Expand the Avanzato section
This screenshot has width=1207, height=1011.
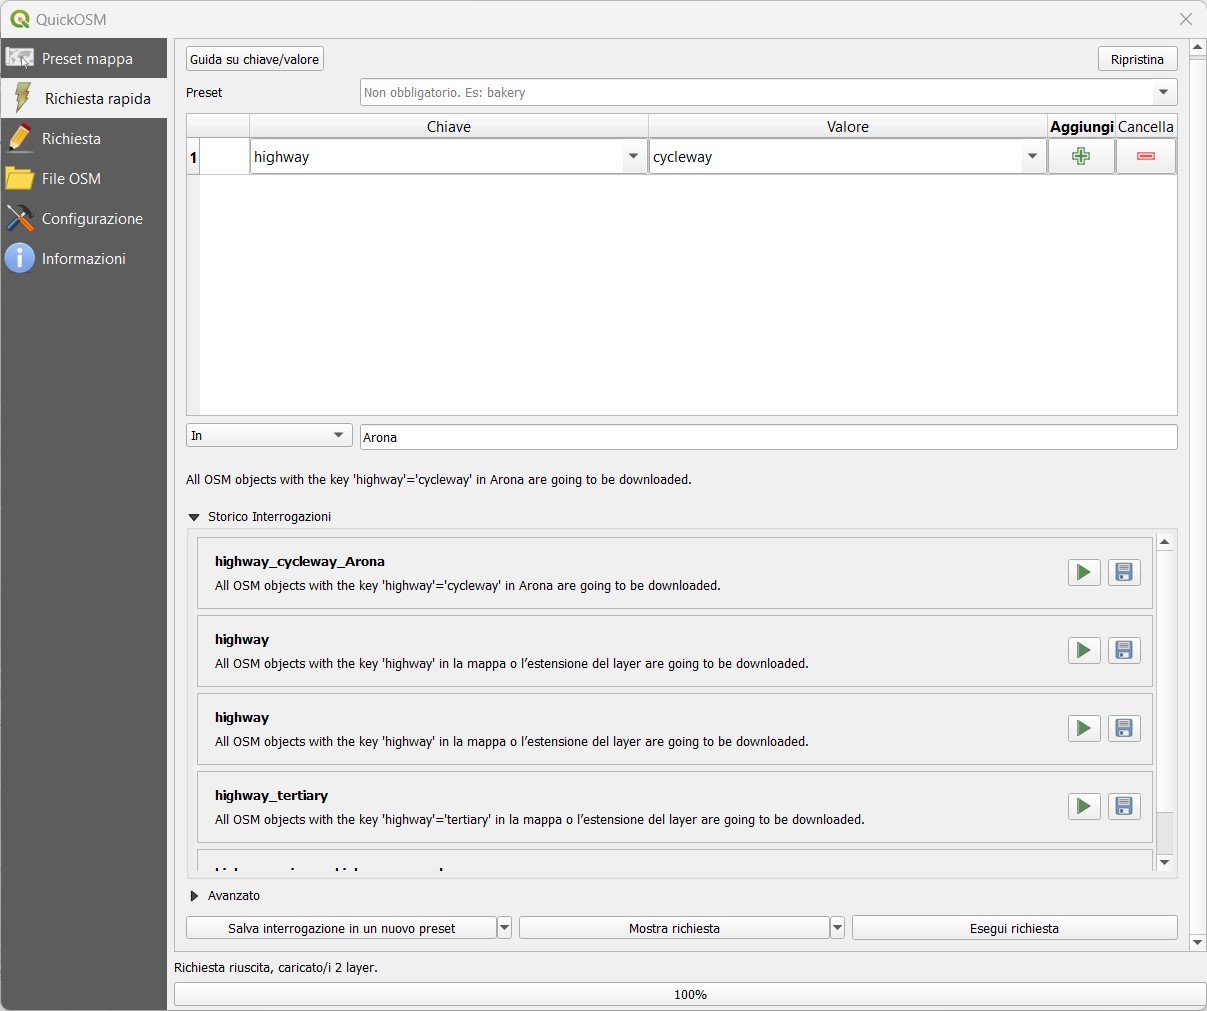click(194, 896)
